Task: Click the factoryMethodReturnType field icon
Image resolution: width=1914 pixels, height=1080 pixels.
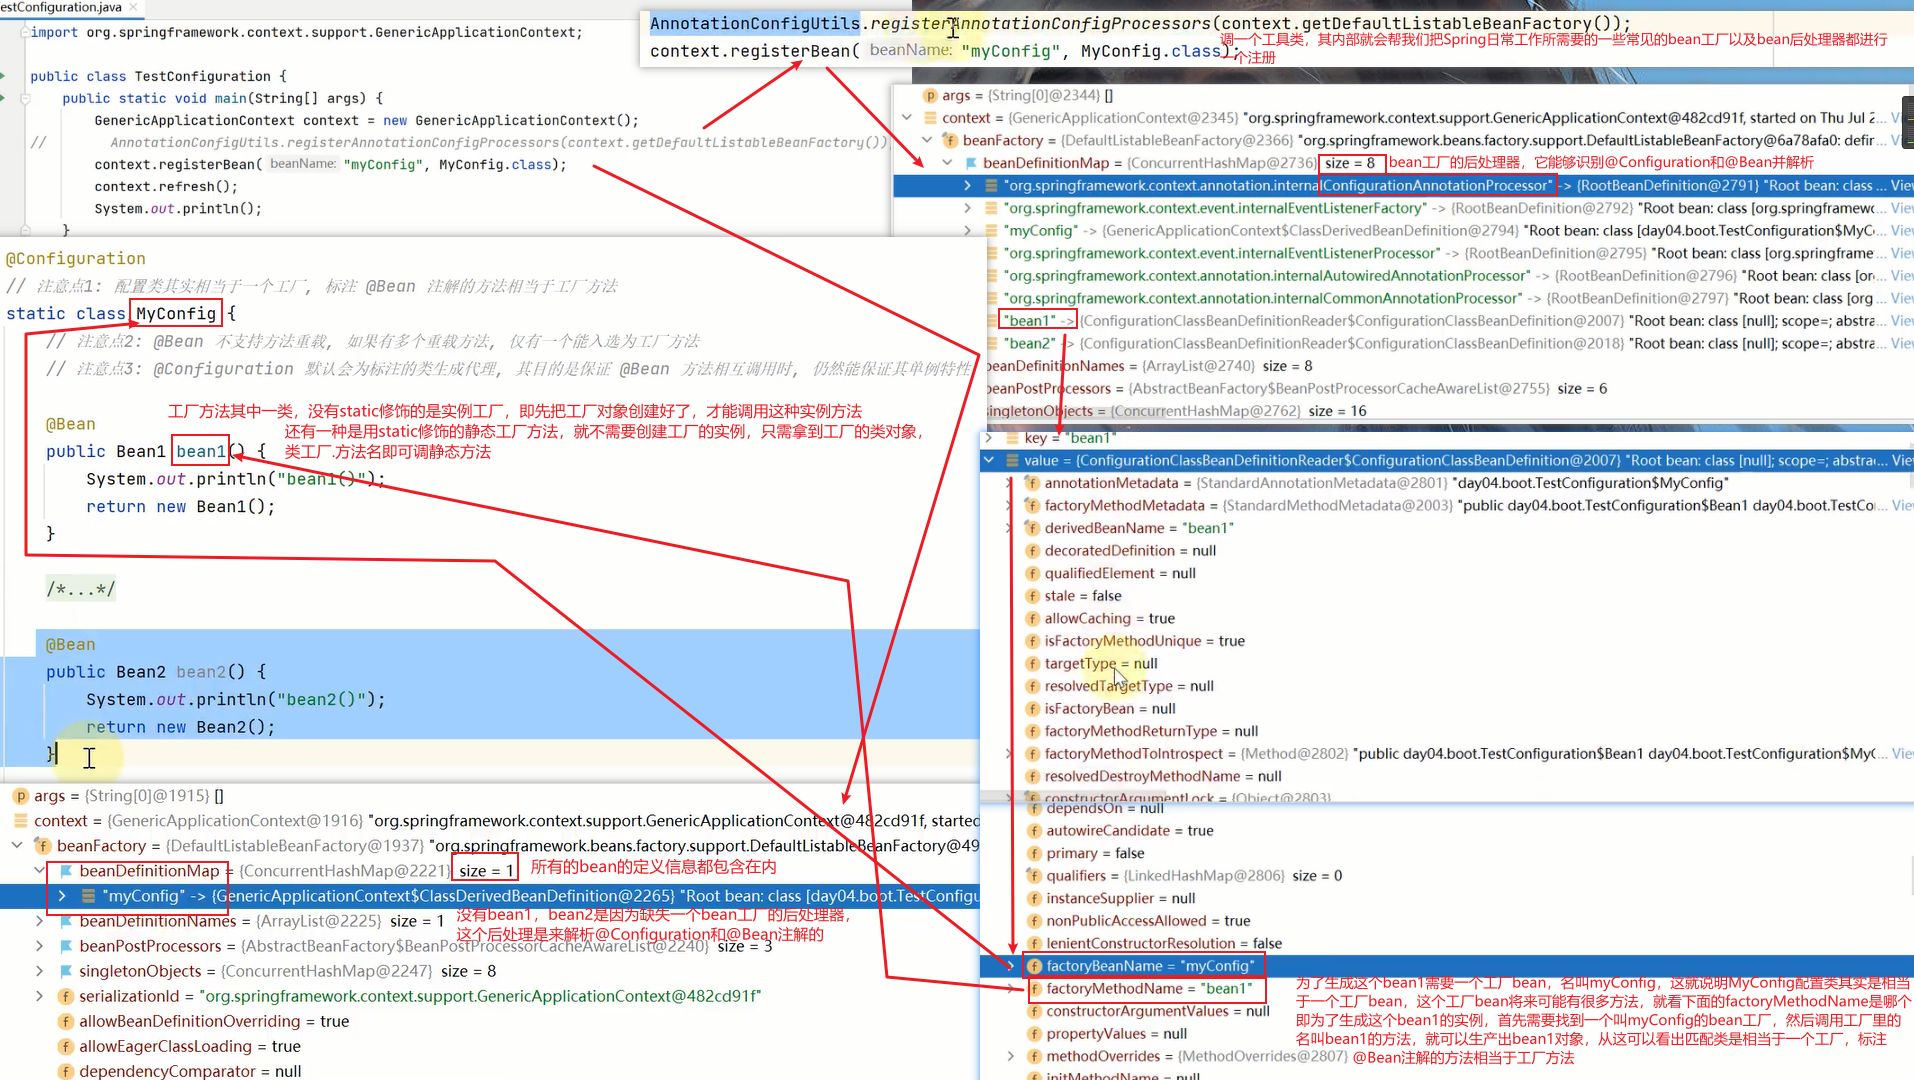Action: tap(1033, 732)
